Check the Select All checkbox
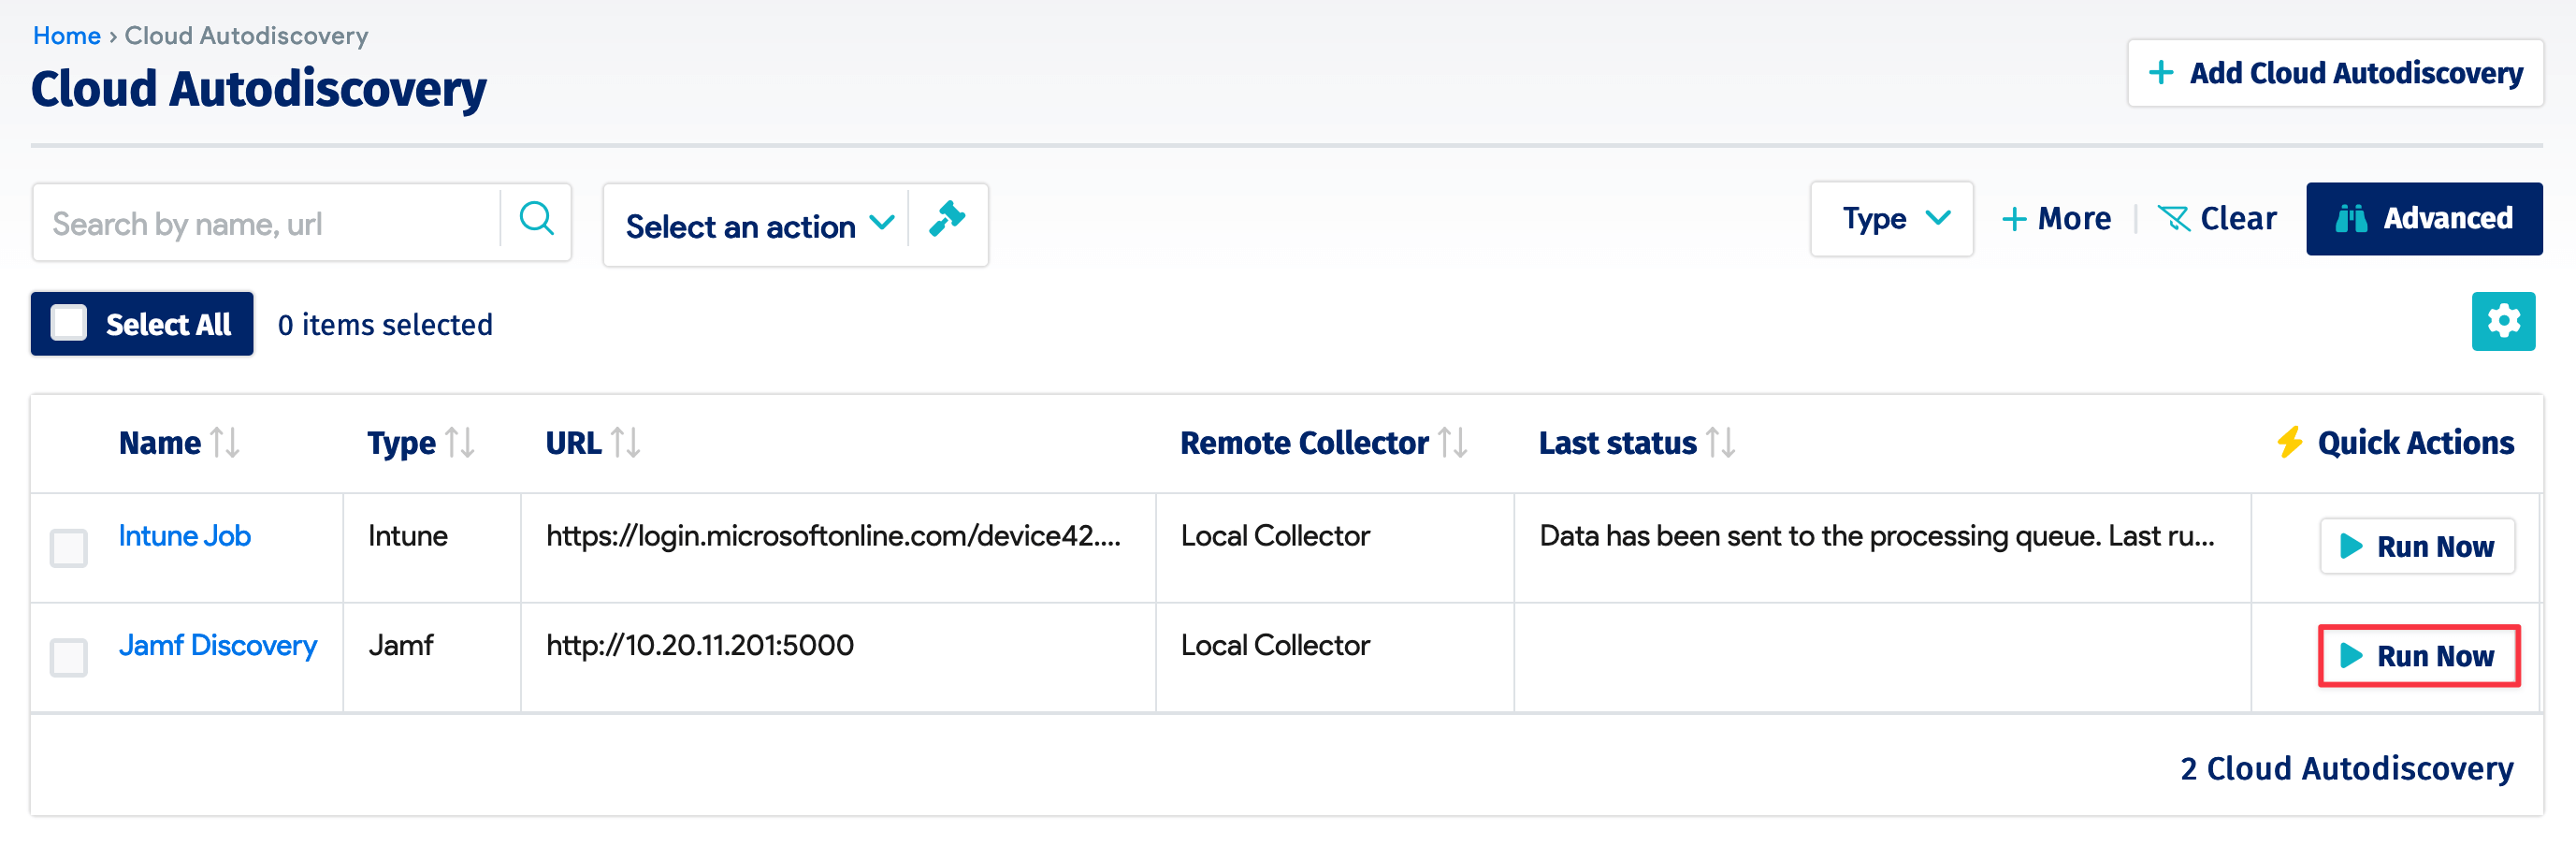The image size is (2576, 846). point(69,324)
